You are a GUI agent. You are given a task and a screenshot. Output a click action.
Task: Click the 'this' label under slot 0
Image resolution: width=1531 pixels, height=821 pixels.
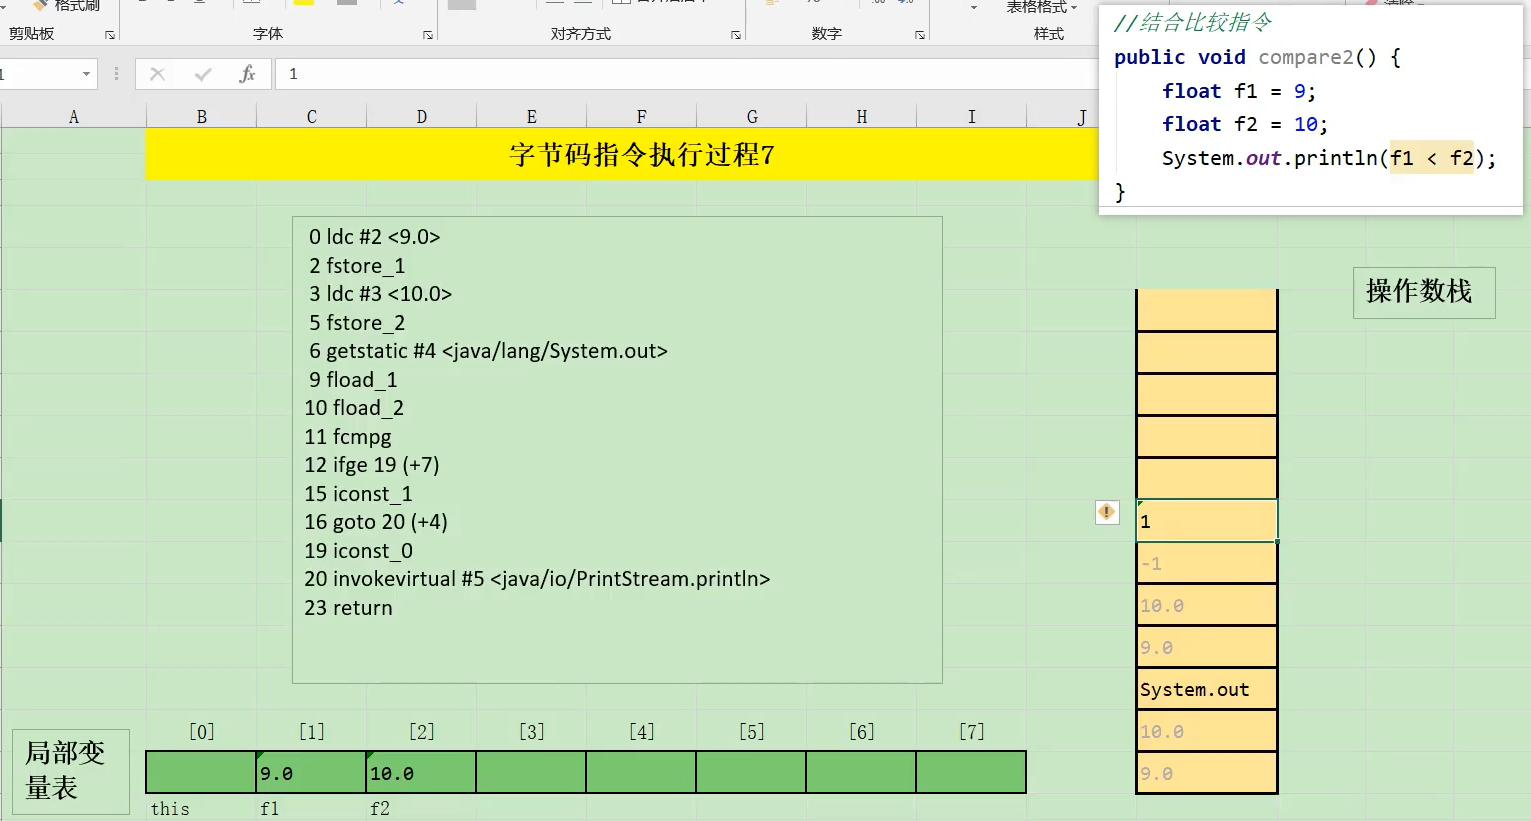(x=170, y=809)
